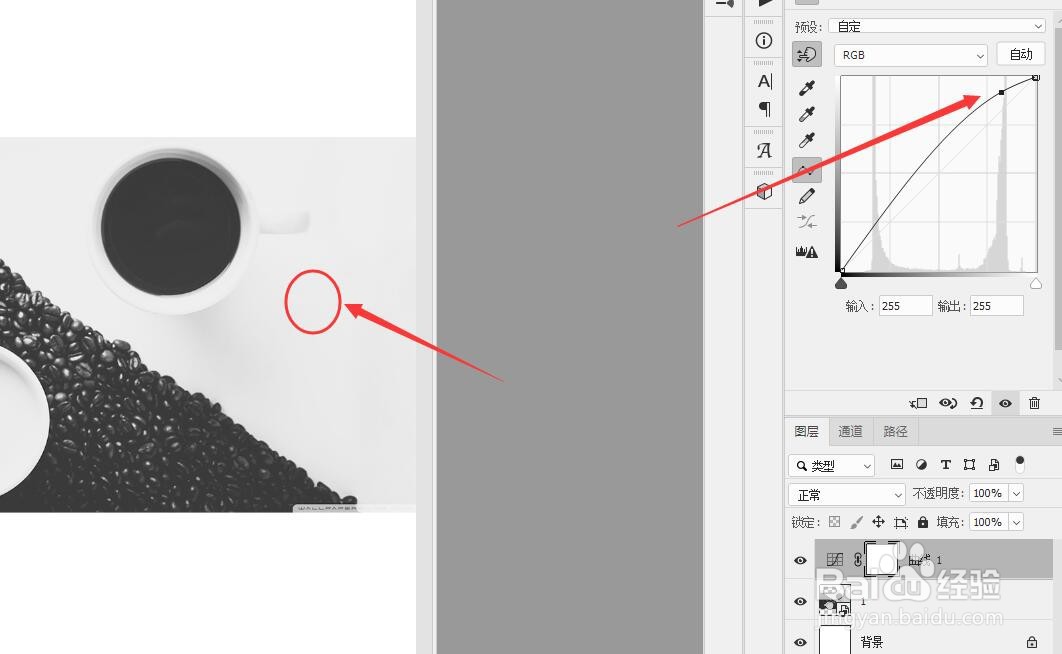This screenshot has width=1062, height=654.
Task: Click the 自动 auto button
Action: pos(1021,54)
